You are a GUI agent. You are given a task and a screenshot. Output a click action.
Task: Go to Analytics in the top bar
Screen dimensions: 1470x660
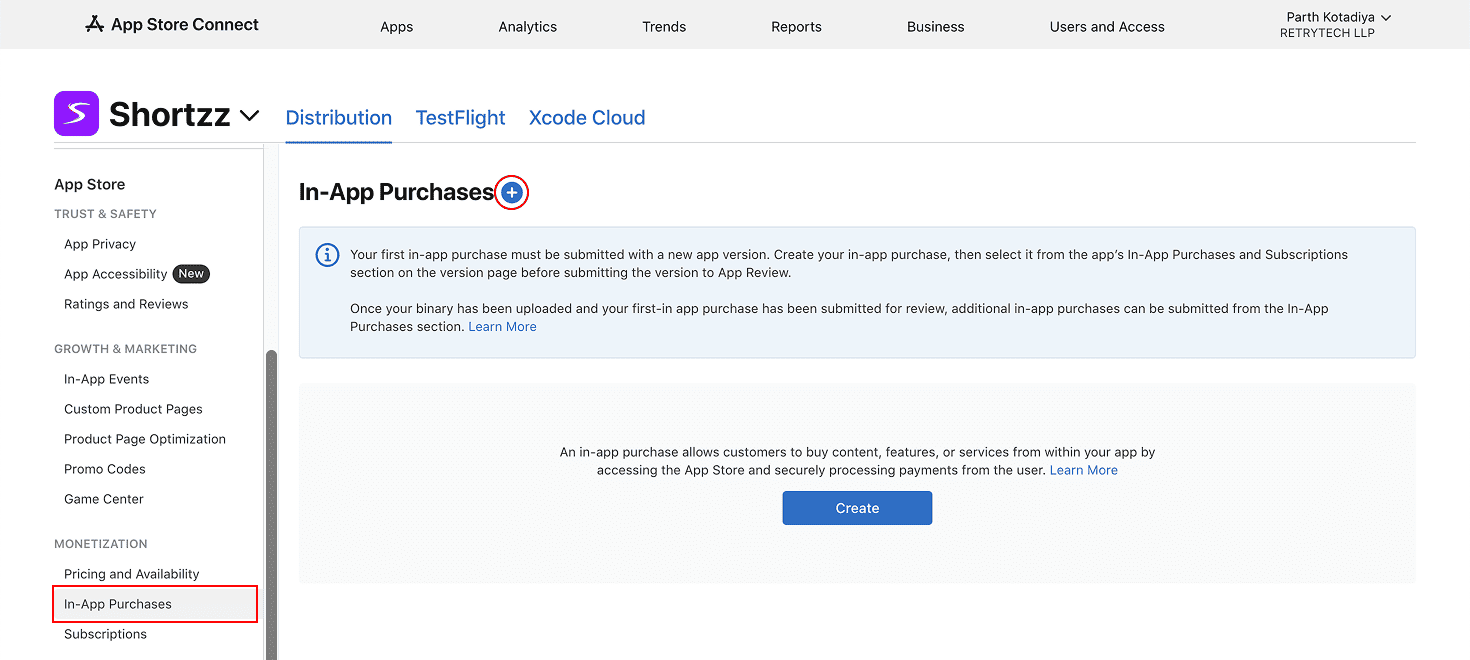[527, 27]
